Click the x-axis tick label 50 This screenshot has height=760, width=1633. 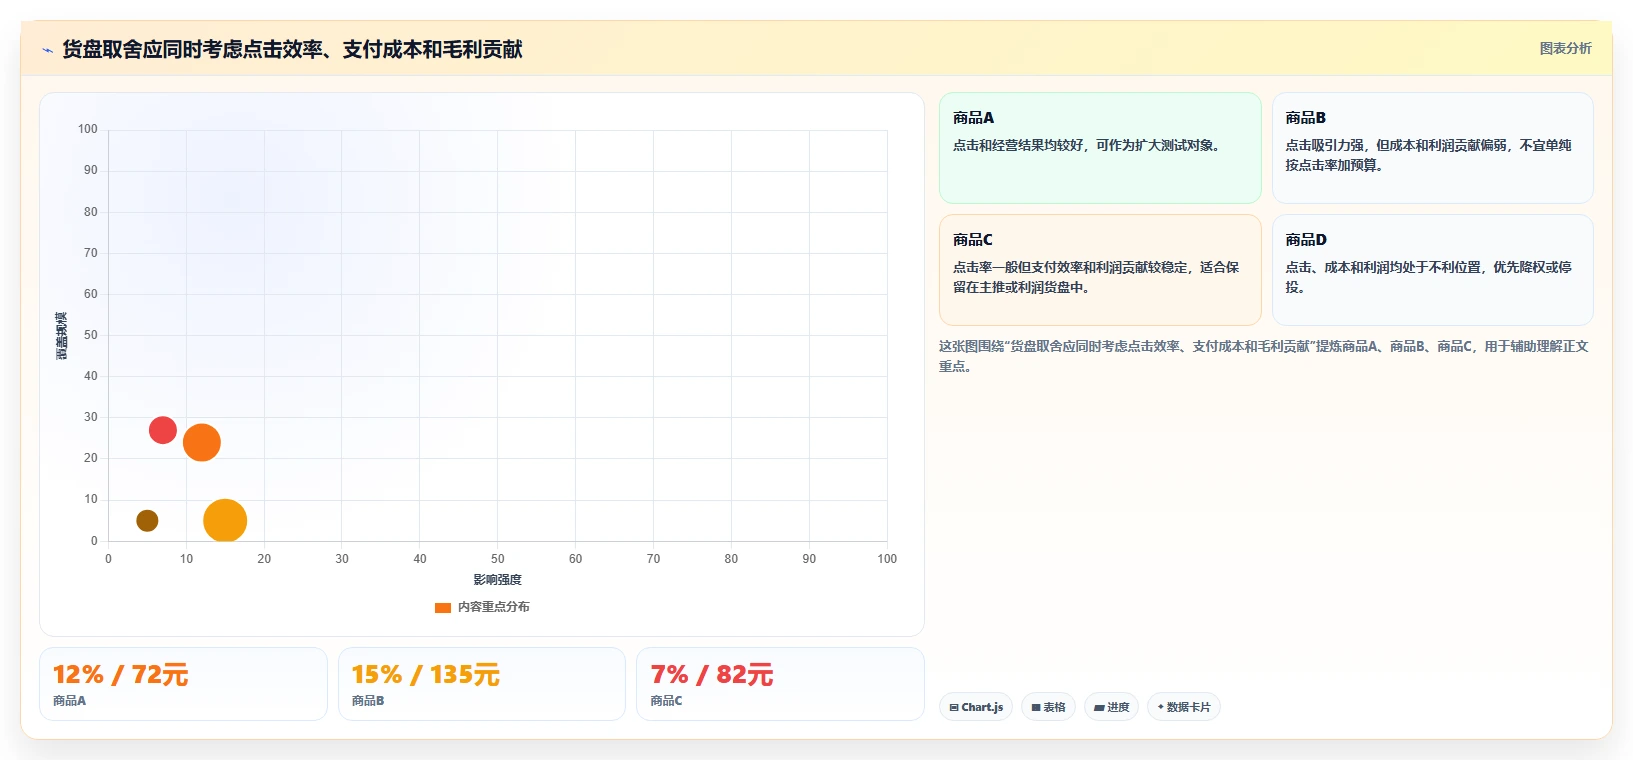[497, 559]
